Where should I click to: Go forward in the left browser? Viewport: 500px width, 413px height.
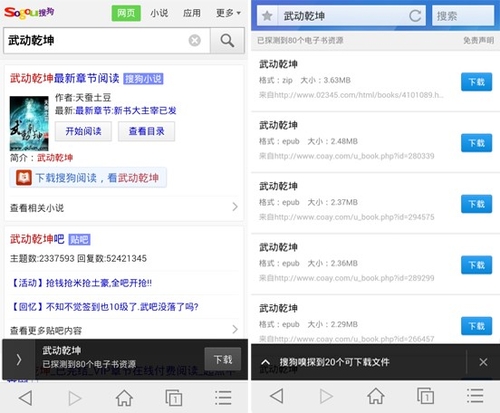pyautogui.click(x=75, y=398)
